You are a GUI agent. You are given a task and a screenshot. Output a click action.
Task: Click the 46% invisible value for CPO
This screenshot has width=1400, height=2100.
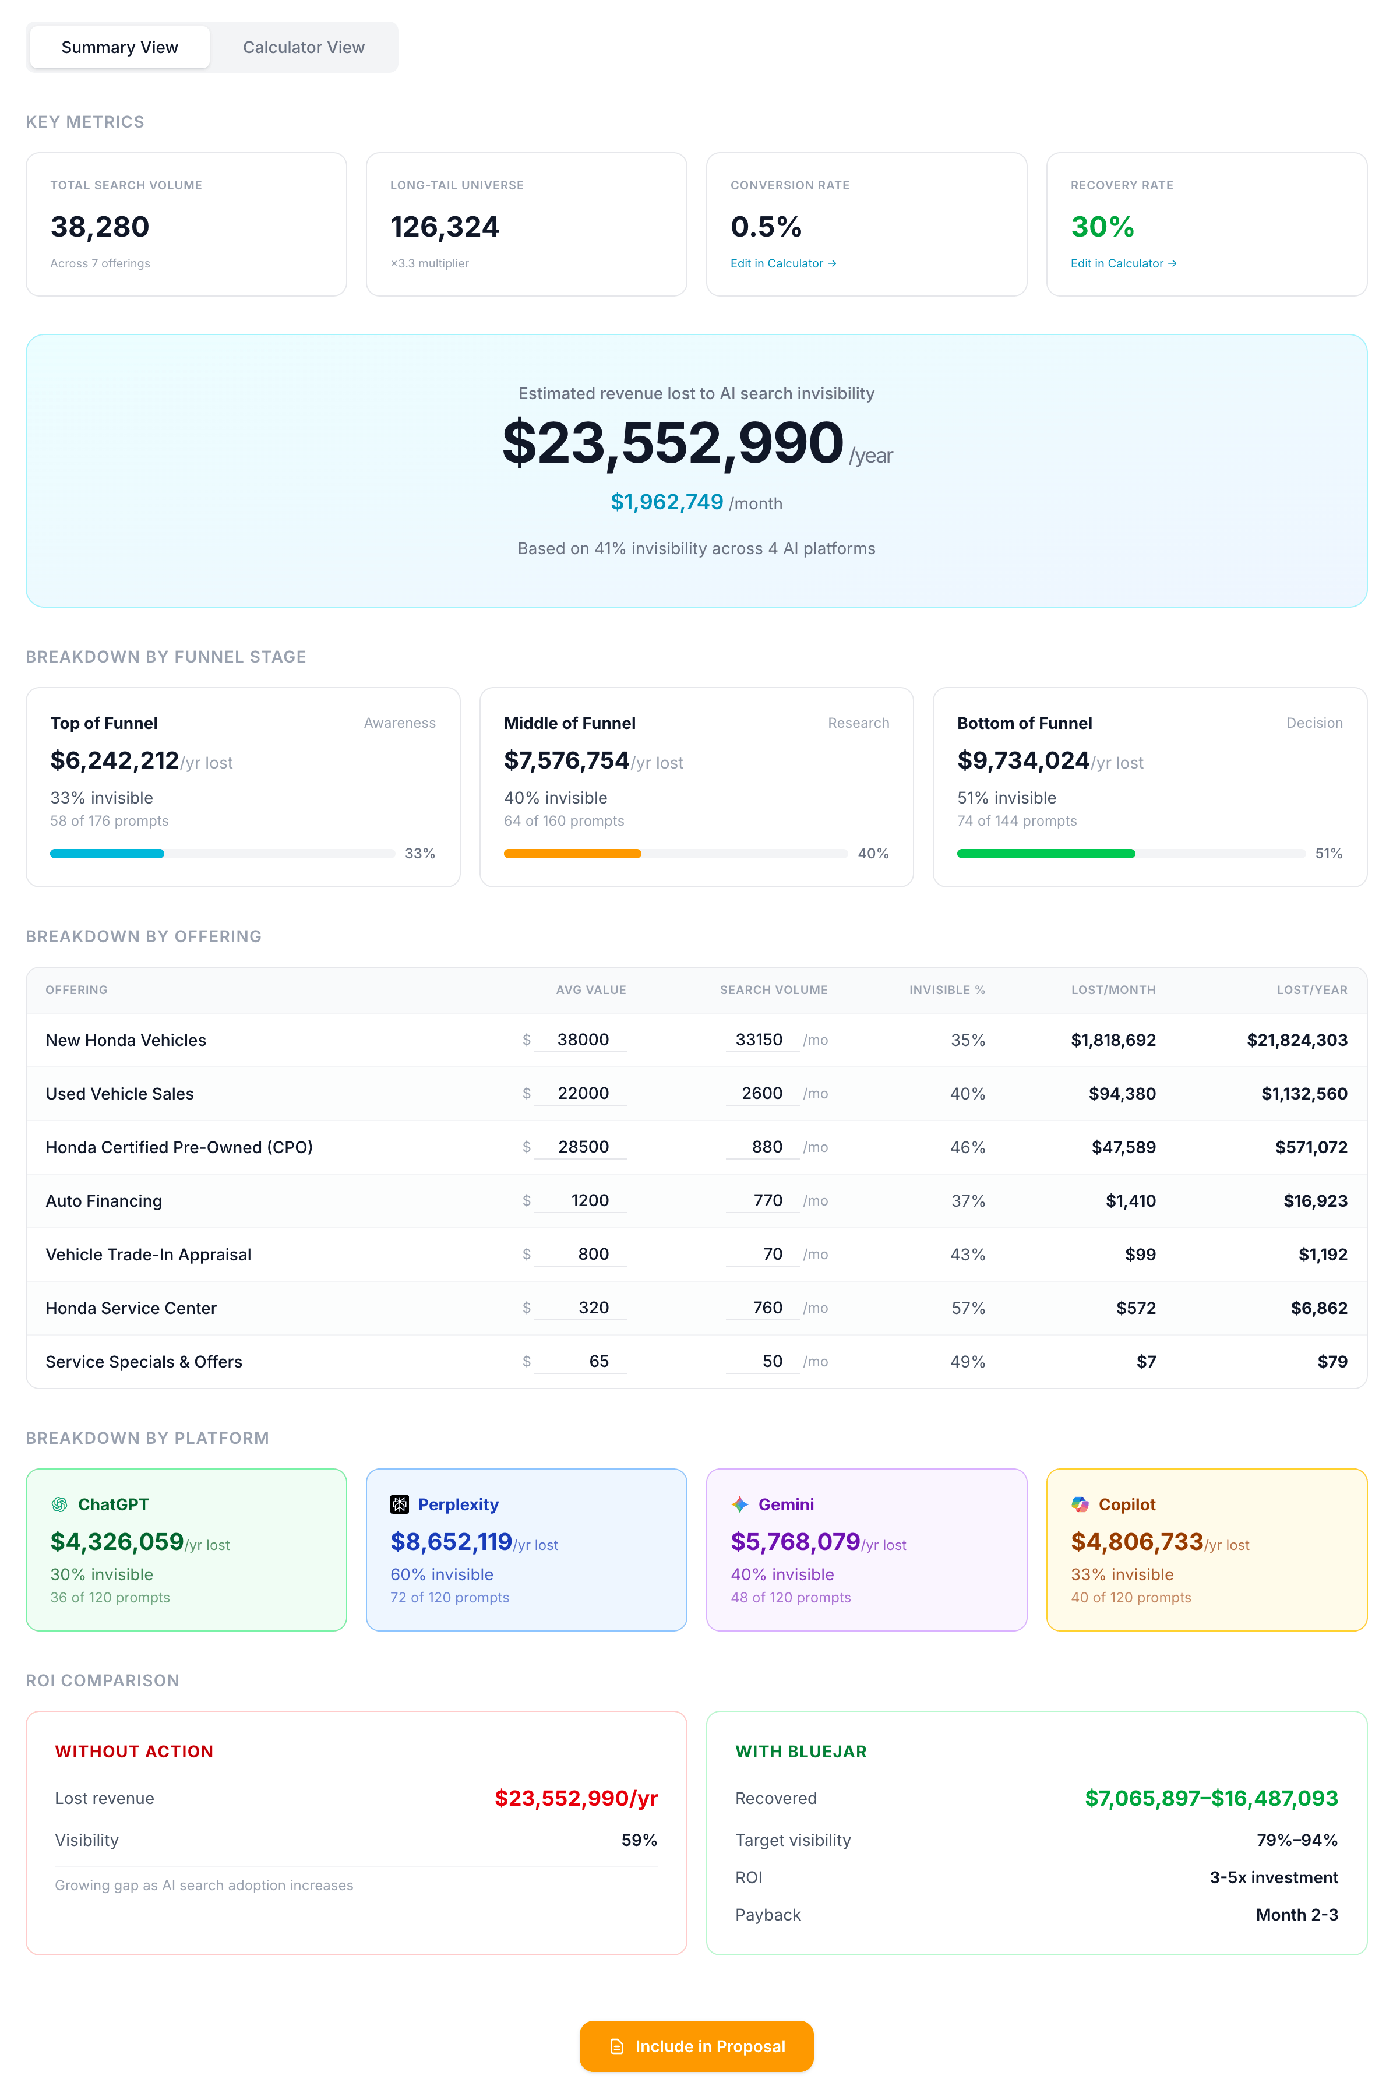click(968, 1147)
